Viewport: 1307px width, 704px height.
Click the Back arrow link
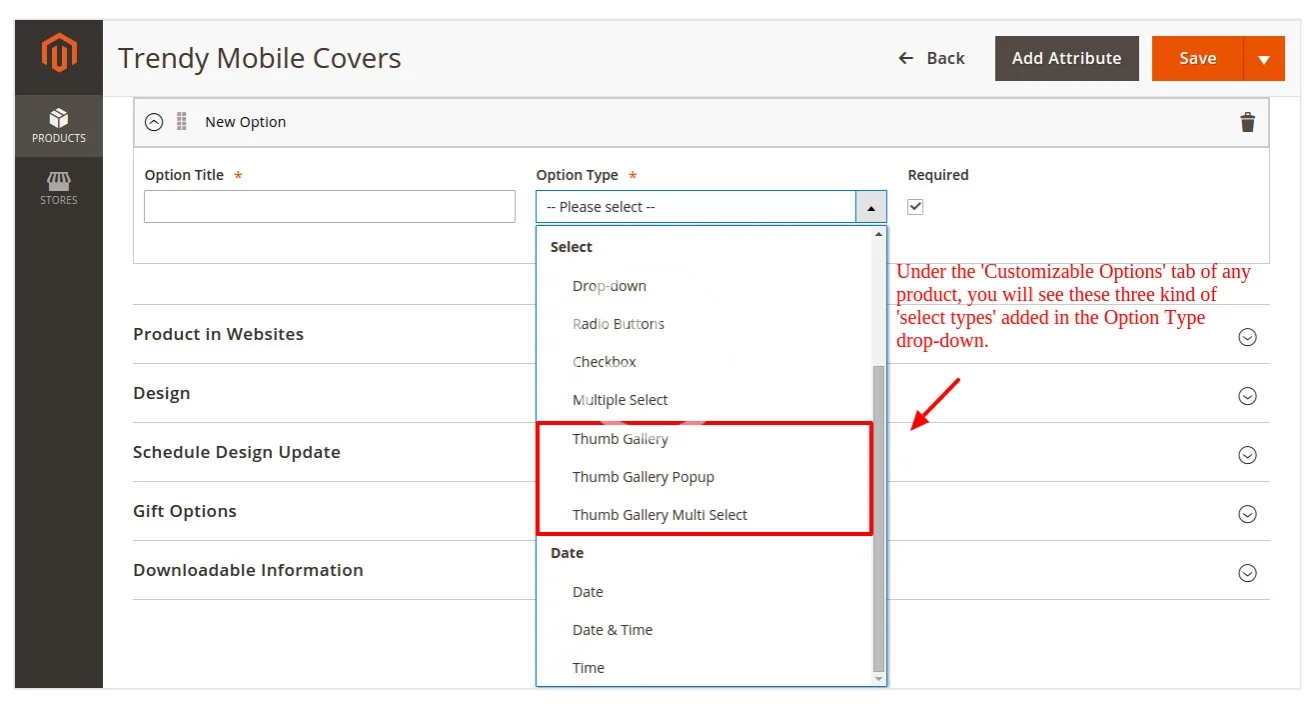tap(931, 58)
